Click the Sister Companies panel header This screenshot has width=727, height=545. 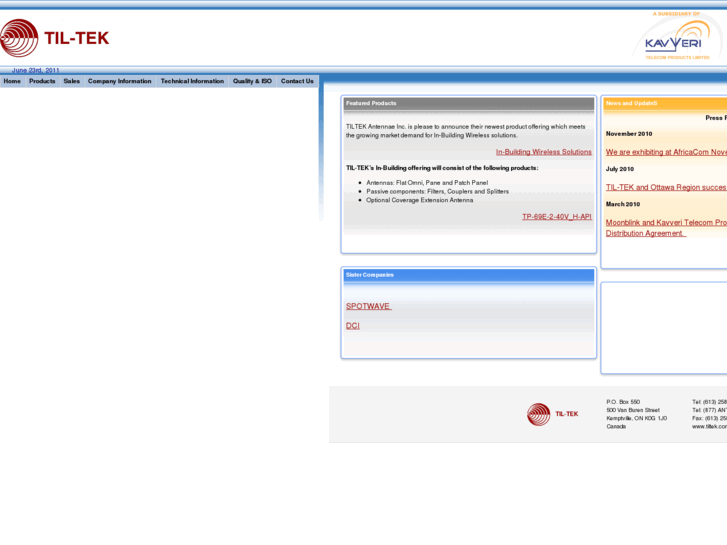pos(469,275)
